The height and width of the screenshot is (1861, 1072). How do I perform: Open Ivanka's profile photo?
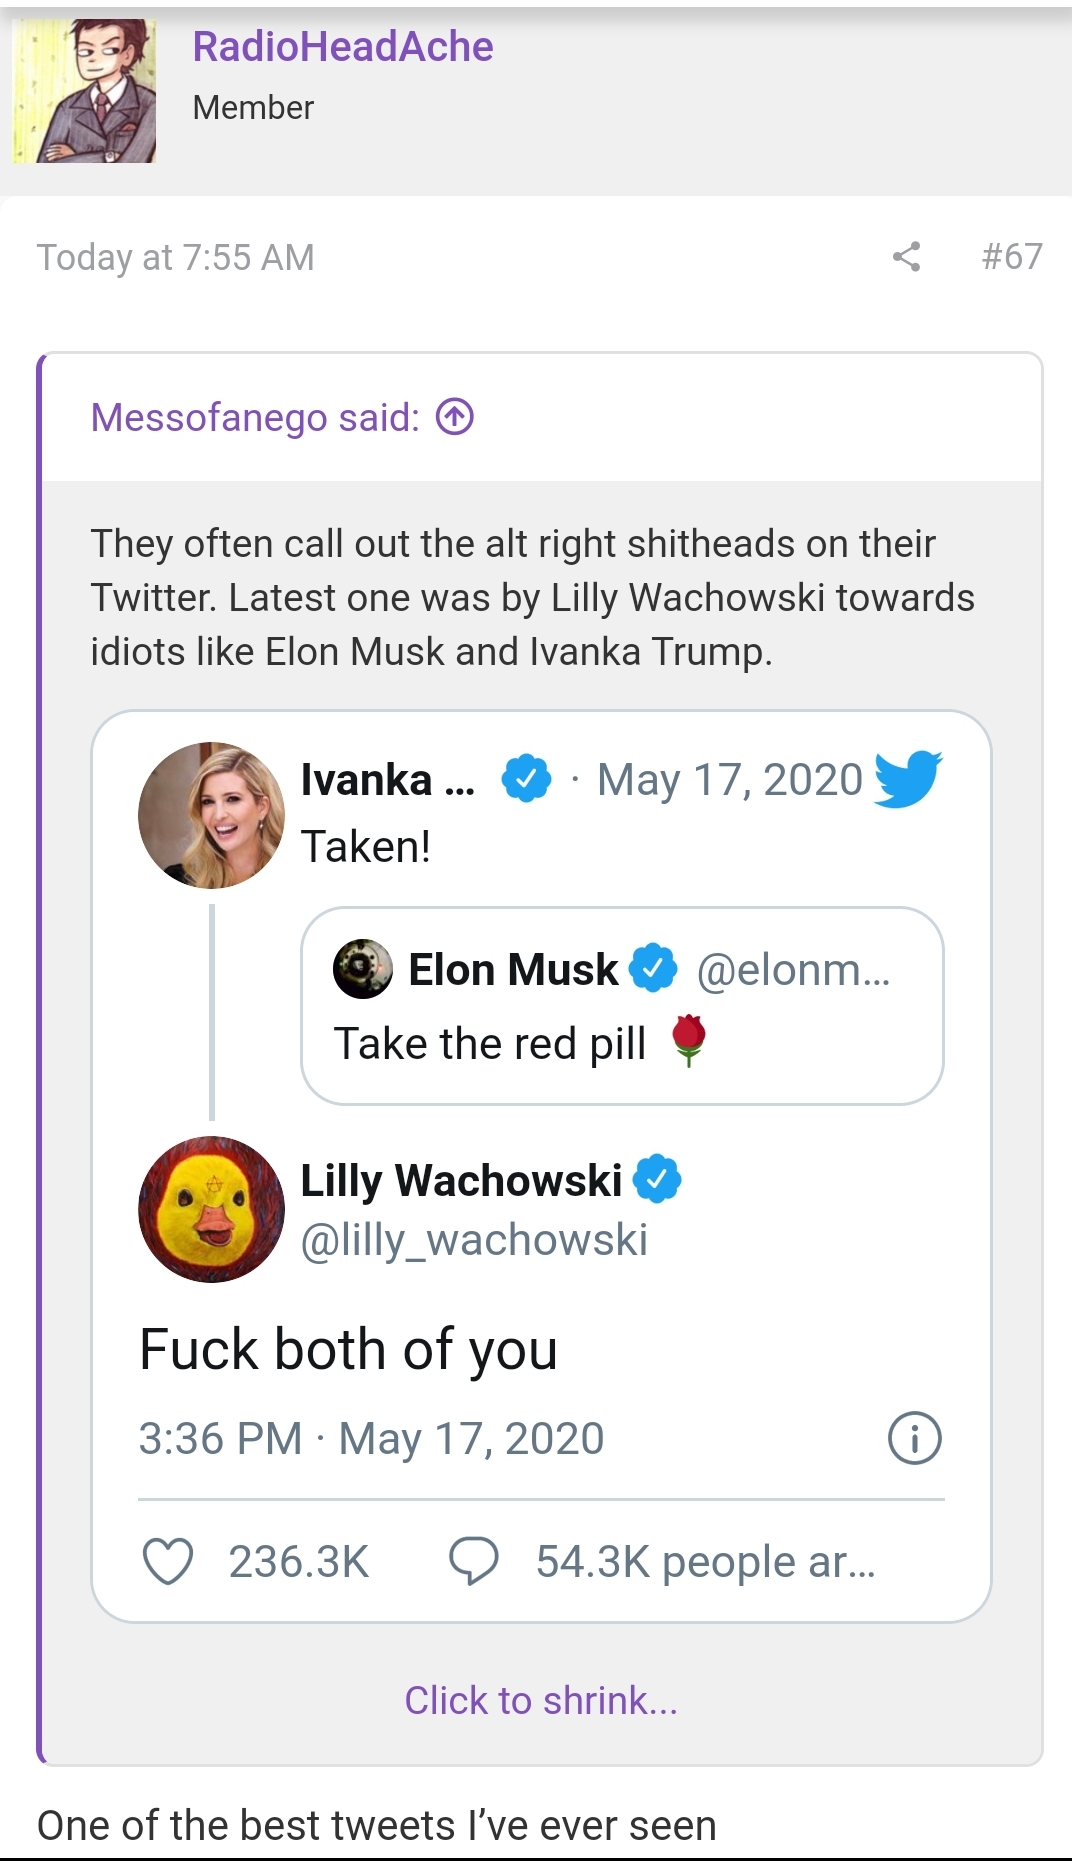[211, 815]
